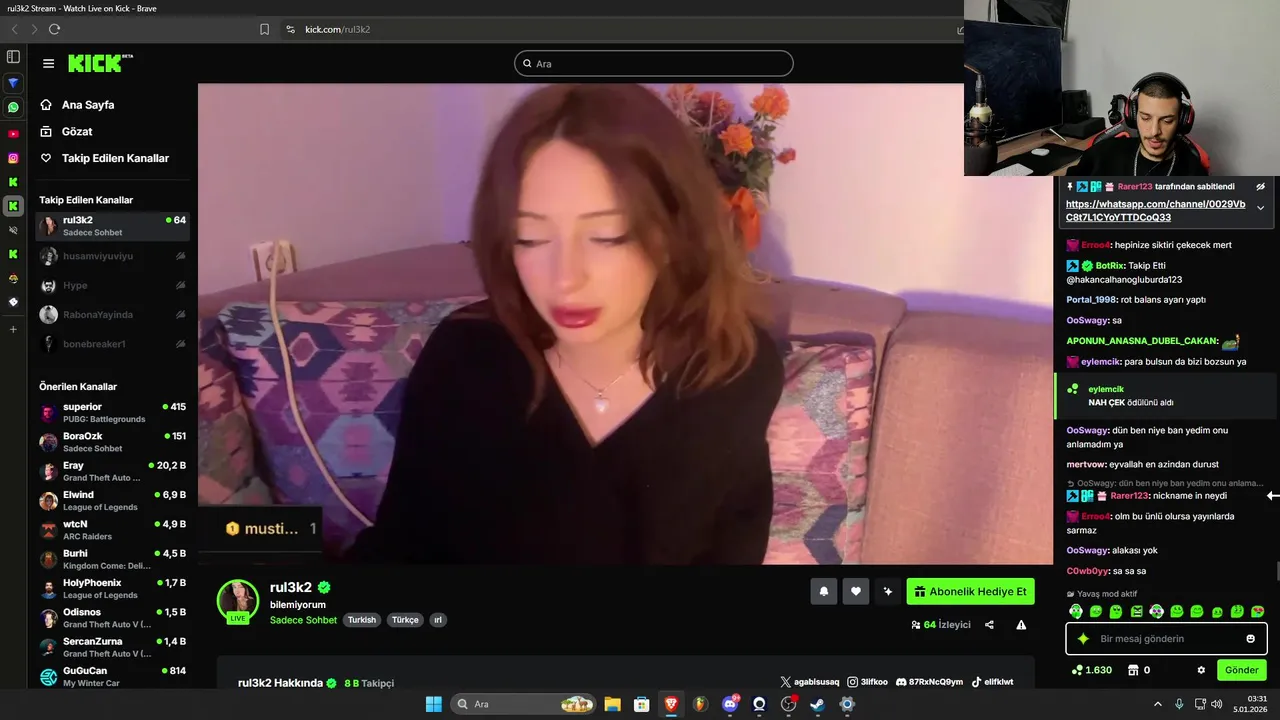This screenshot has width=1280, height=720.
Task: Open chat shop icon
Action: pos(1133,670)
